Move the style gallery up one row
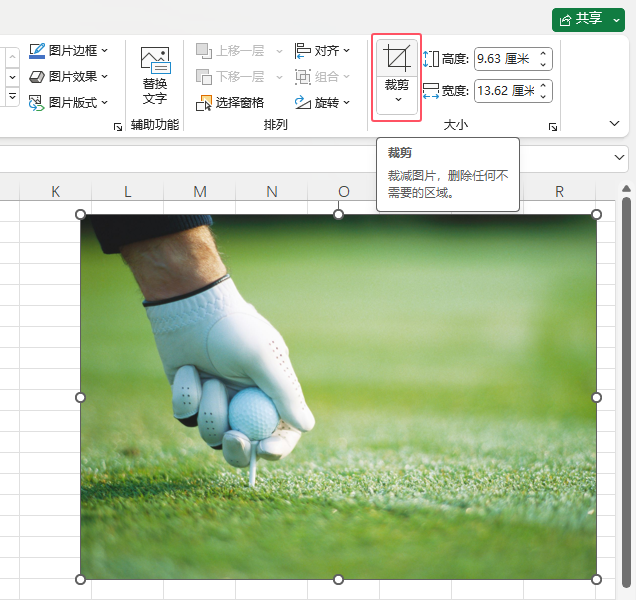This screenshot has height=600, width=636. pyautogui.click(x=12, y=57)
